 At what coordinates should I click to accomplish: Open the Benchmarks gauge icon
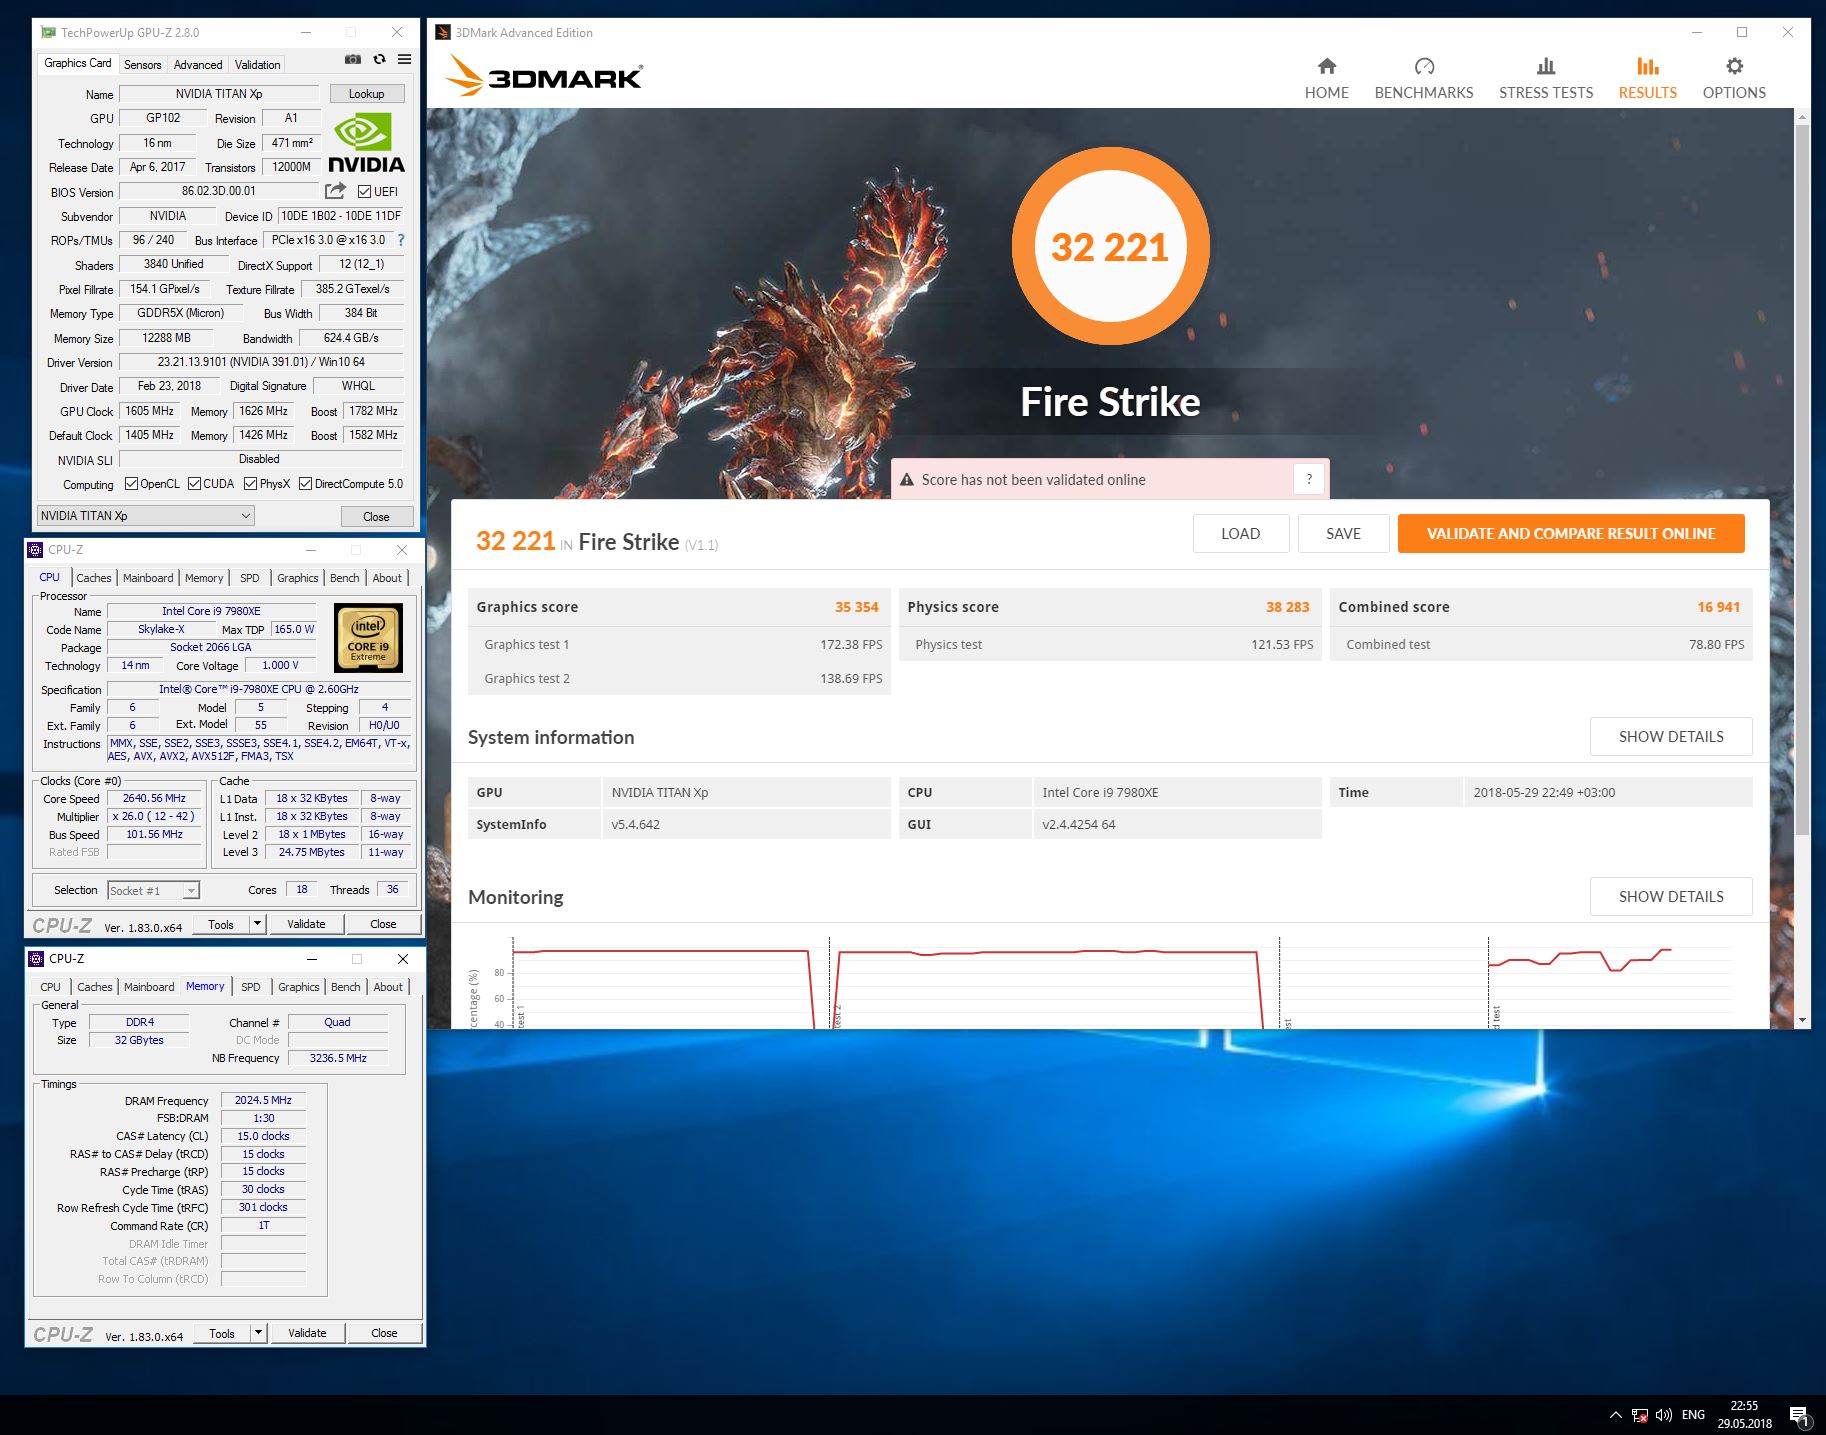point(1424,67)
